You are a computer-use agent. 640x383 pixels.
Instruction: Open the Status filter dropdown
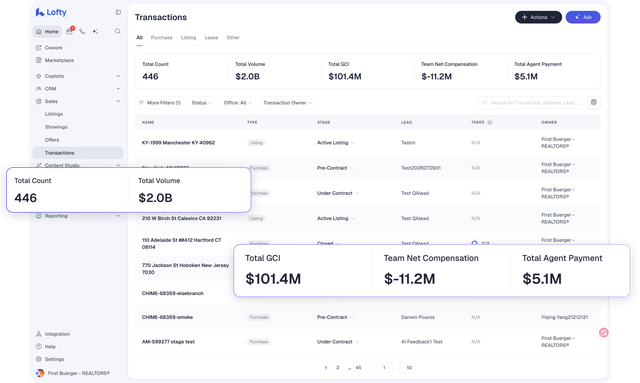[x=202, y=103]
